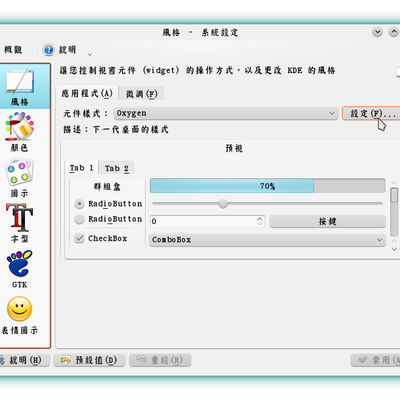Click the 套用 apply button

click(376, 360)
